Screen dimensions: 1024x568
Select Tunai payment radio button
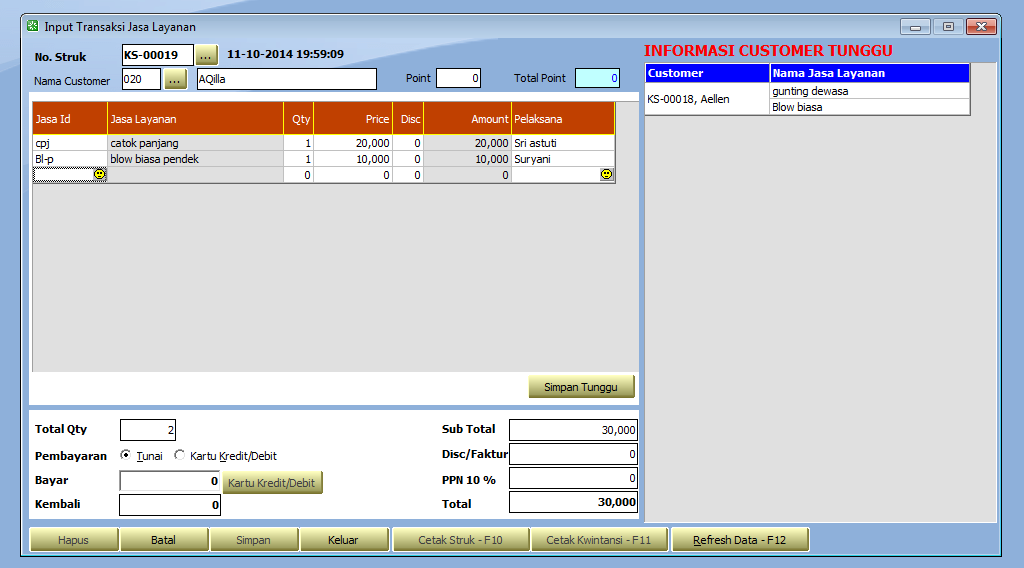[x=126, y=455]
